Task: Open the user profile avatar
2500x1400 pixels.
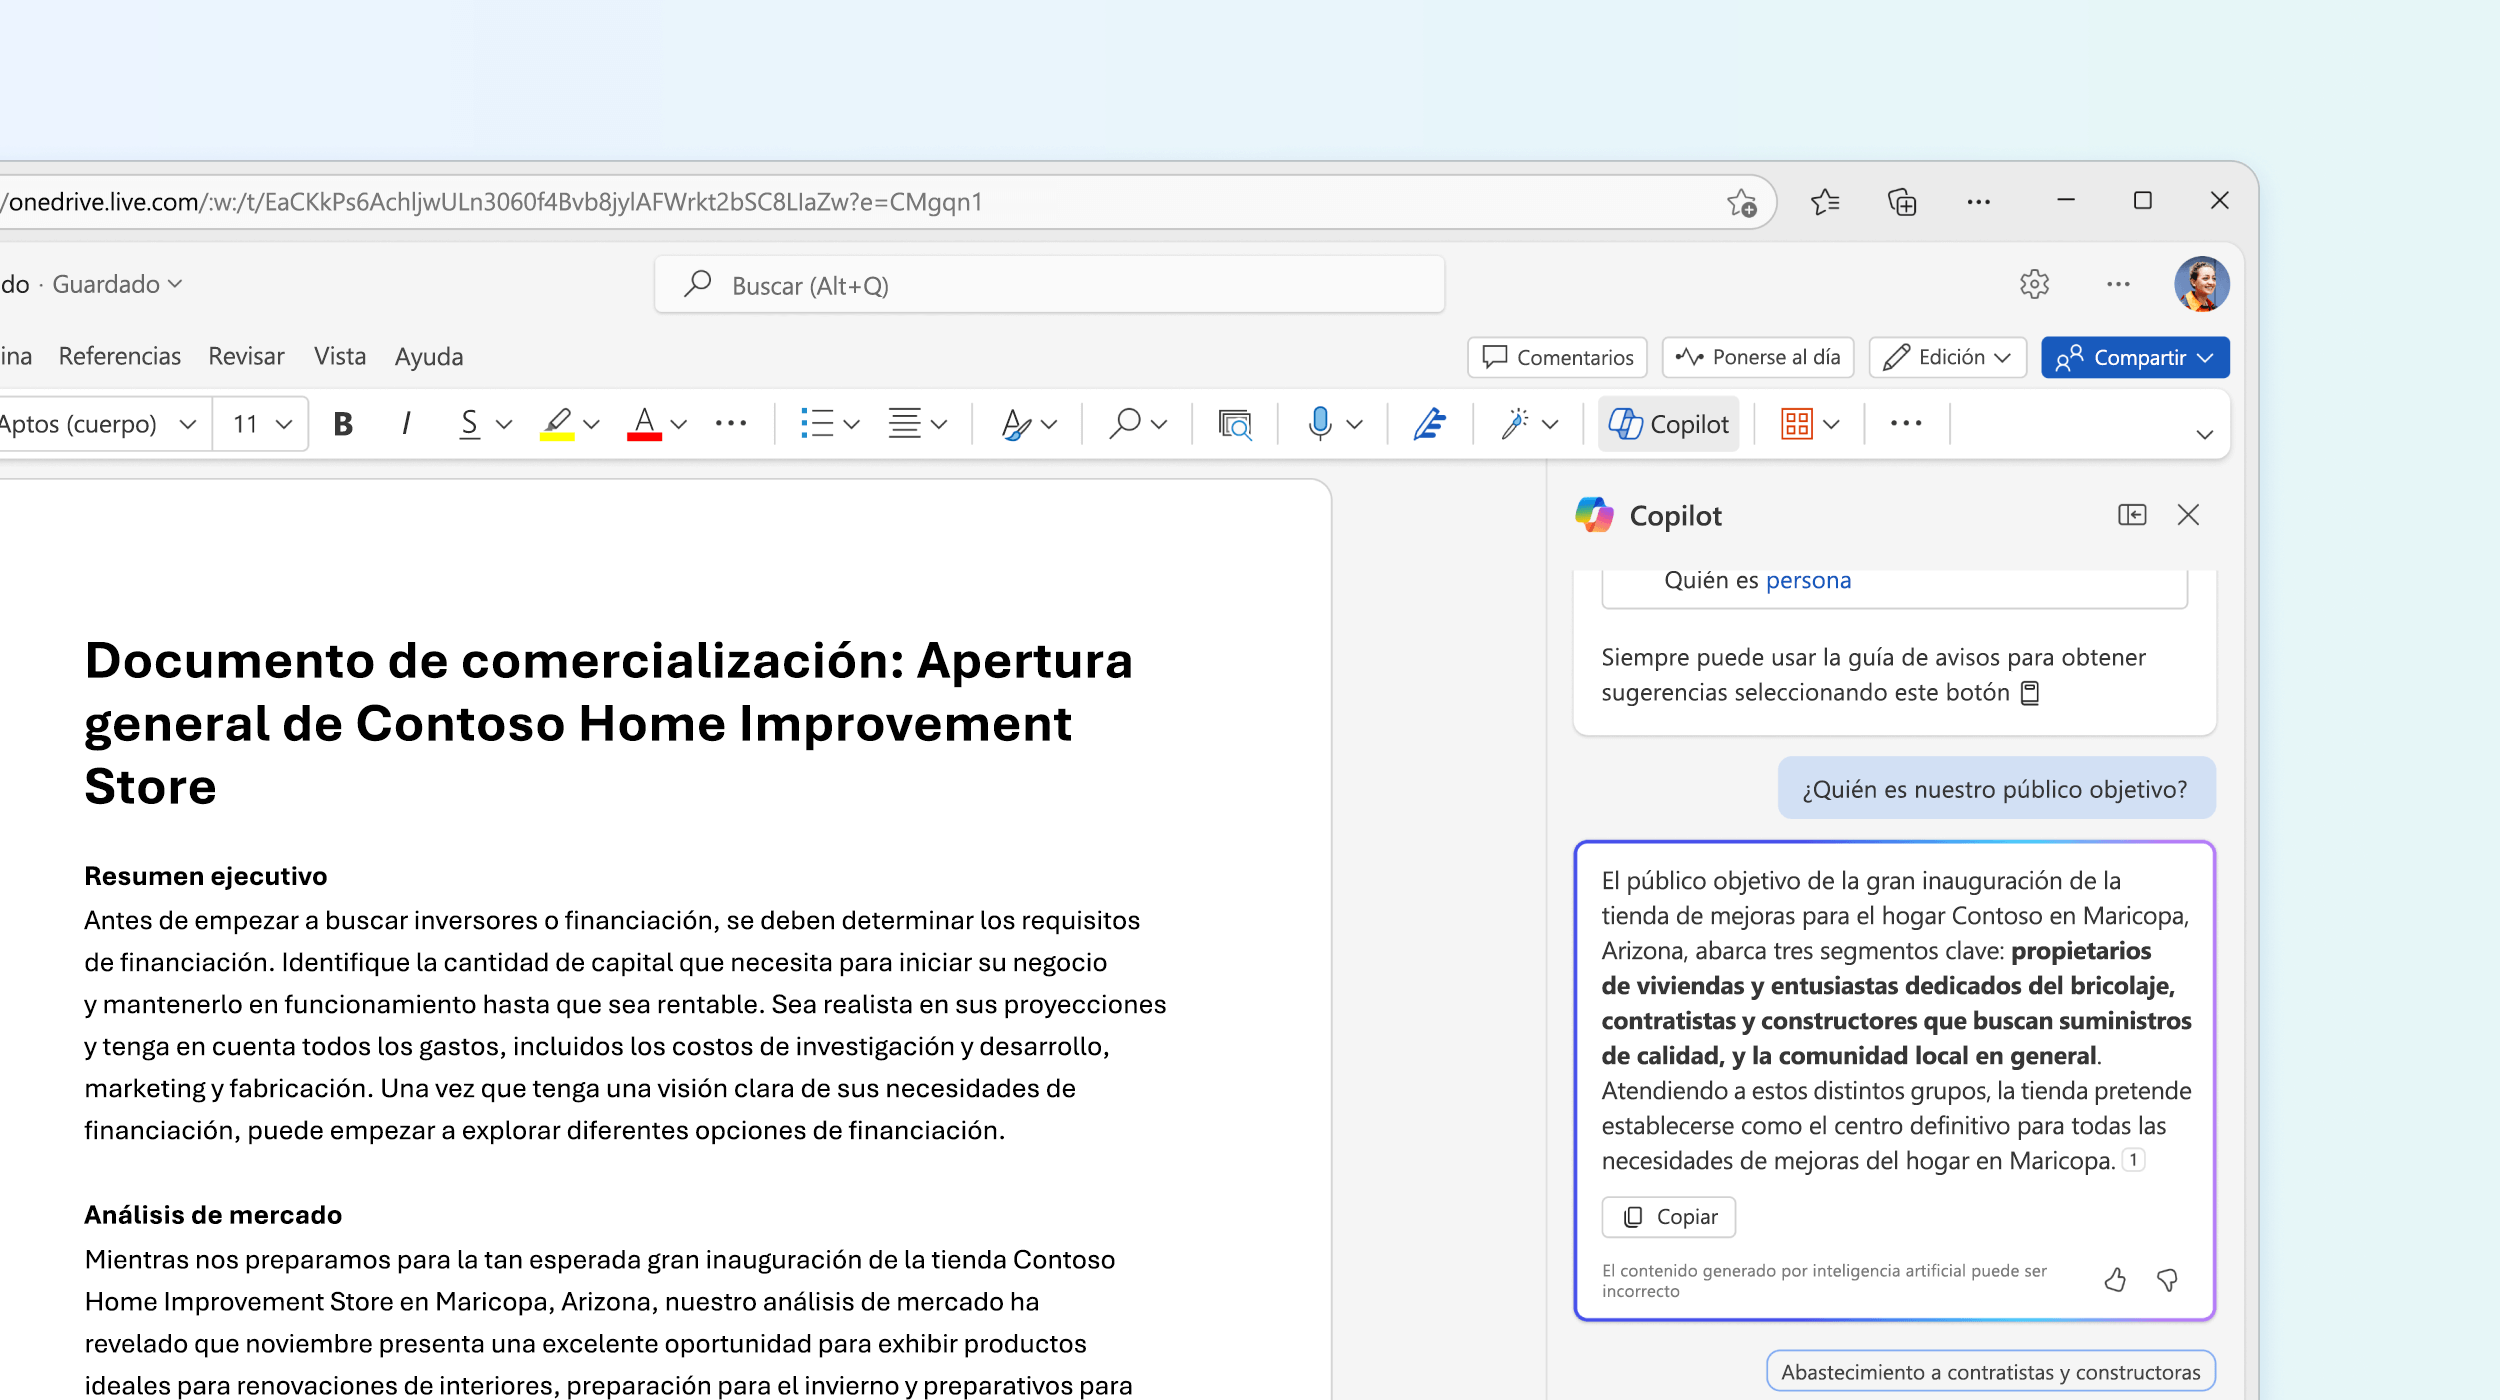Action: pyautogui.click(x=2201, y=285)
